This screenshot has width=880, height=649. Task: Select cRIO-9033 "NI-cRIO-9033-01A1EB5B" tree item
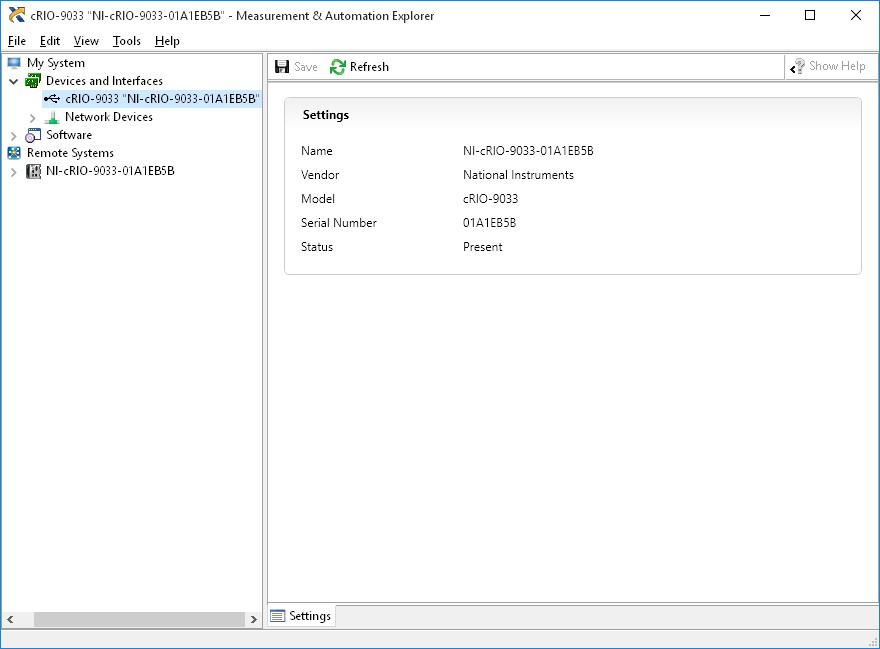pyautogui.click(x=162, y=99)
